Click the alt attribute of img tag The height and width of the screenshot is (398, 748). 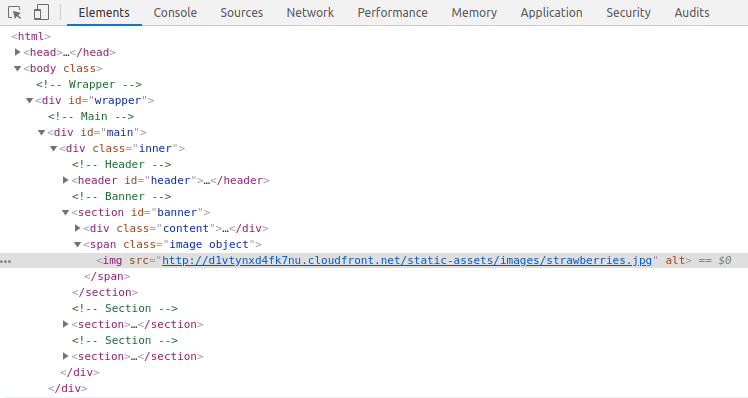[675, 260]
